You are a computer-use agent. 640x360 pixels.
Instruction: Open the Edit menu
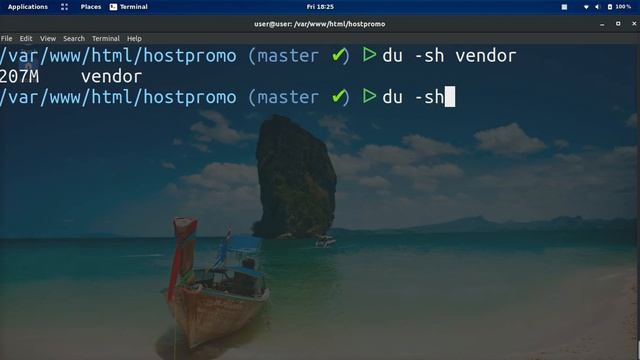[26, 38]
